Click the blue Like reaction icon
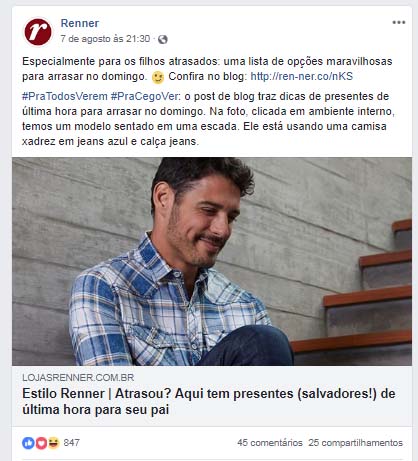The height and width of the screenshot is (461, 418). [28, 443]
